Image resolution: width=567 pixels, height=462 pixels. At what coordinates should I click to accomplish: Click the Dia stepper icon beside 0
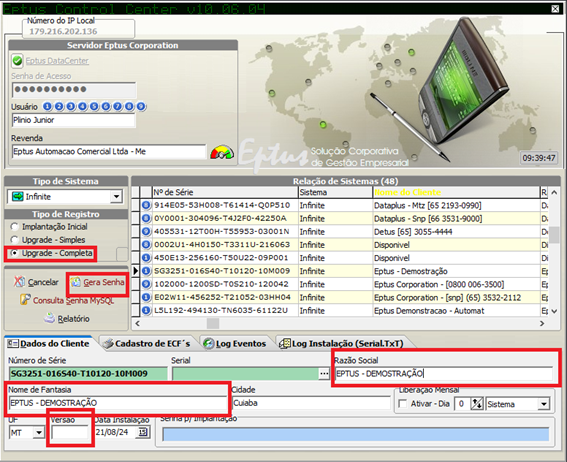pos(477,404)
